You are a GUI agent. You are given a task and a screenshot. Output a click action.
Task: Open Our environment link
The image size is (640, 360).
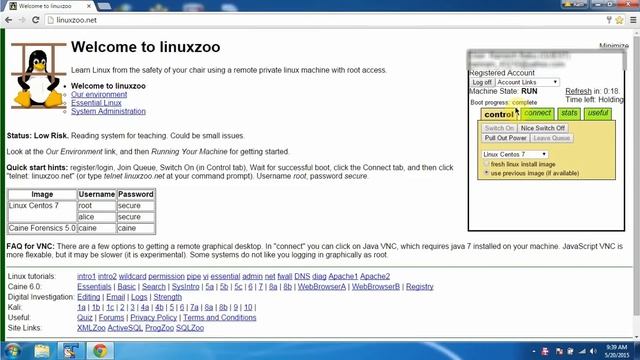point(99,94)
